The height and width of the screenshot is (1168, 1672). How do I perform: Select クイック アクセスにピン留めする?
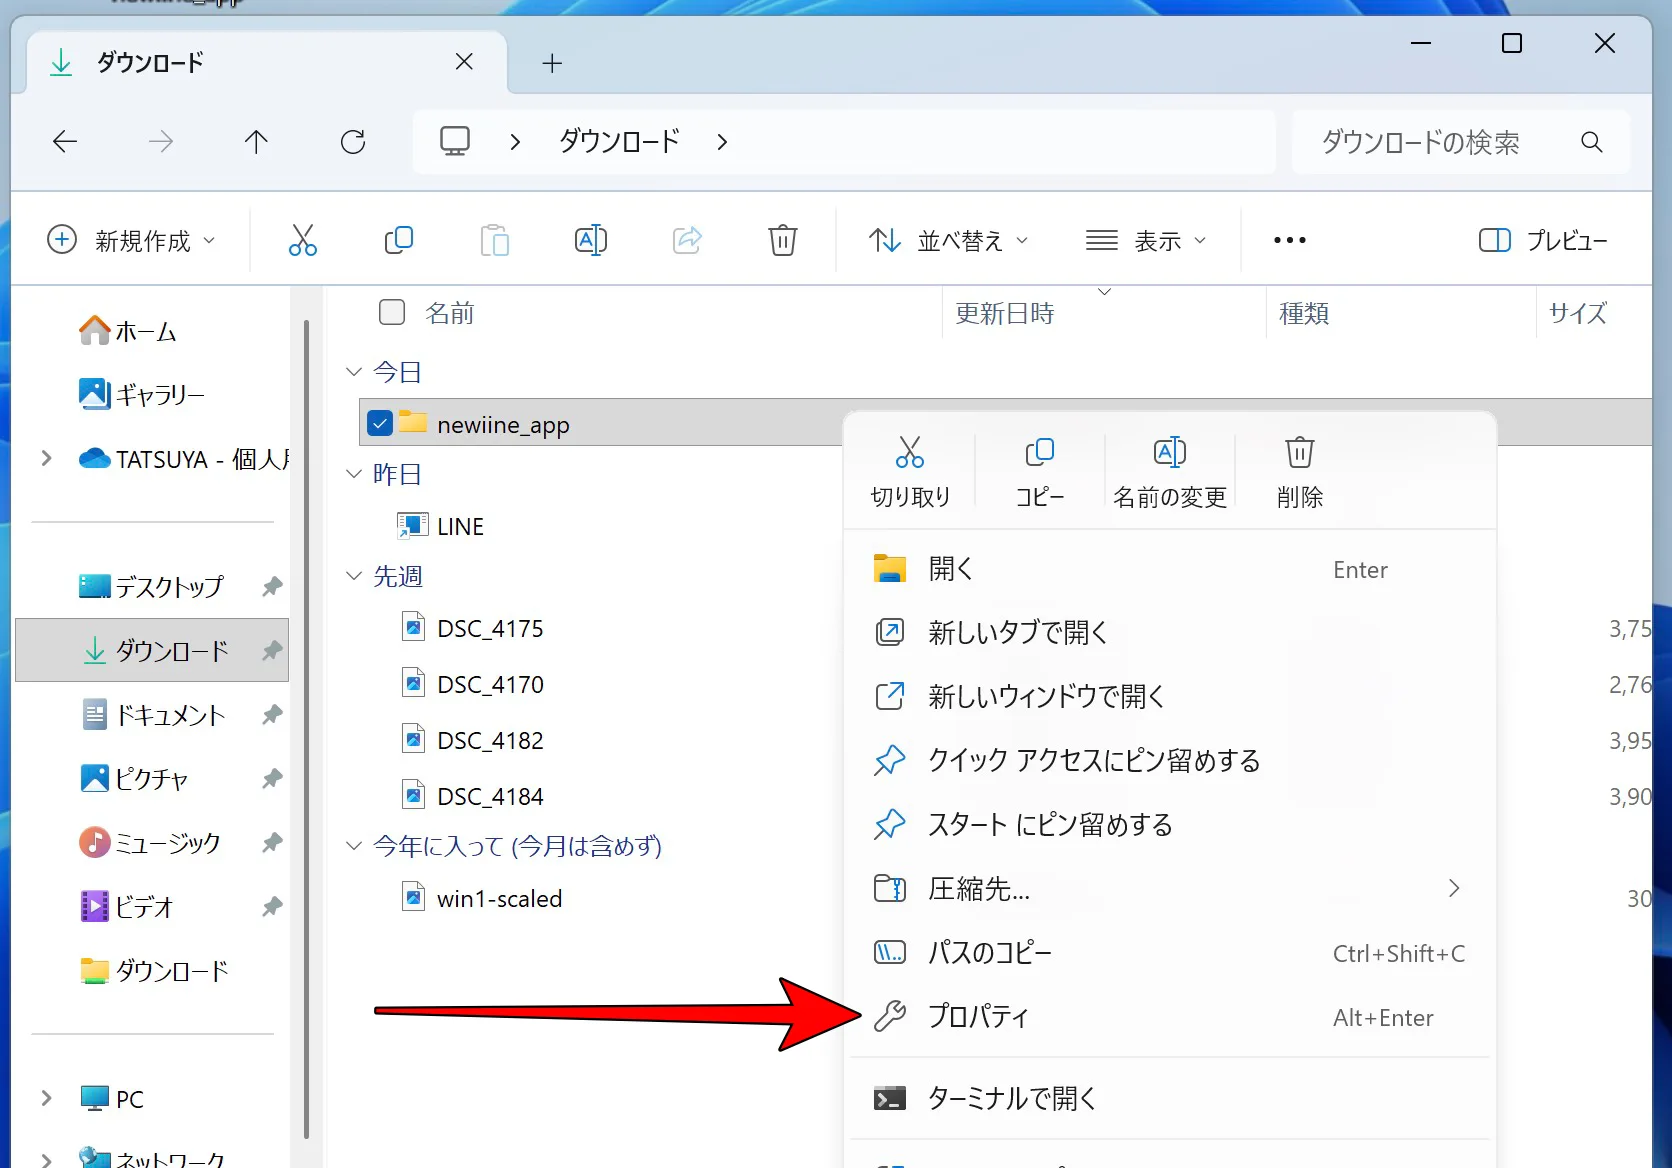(x=1170, y=760)
